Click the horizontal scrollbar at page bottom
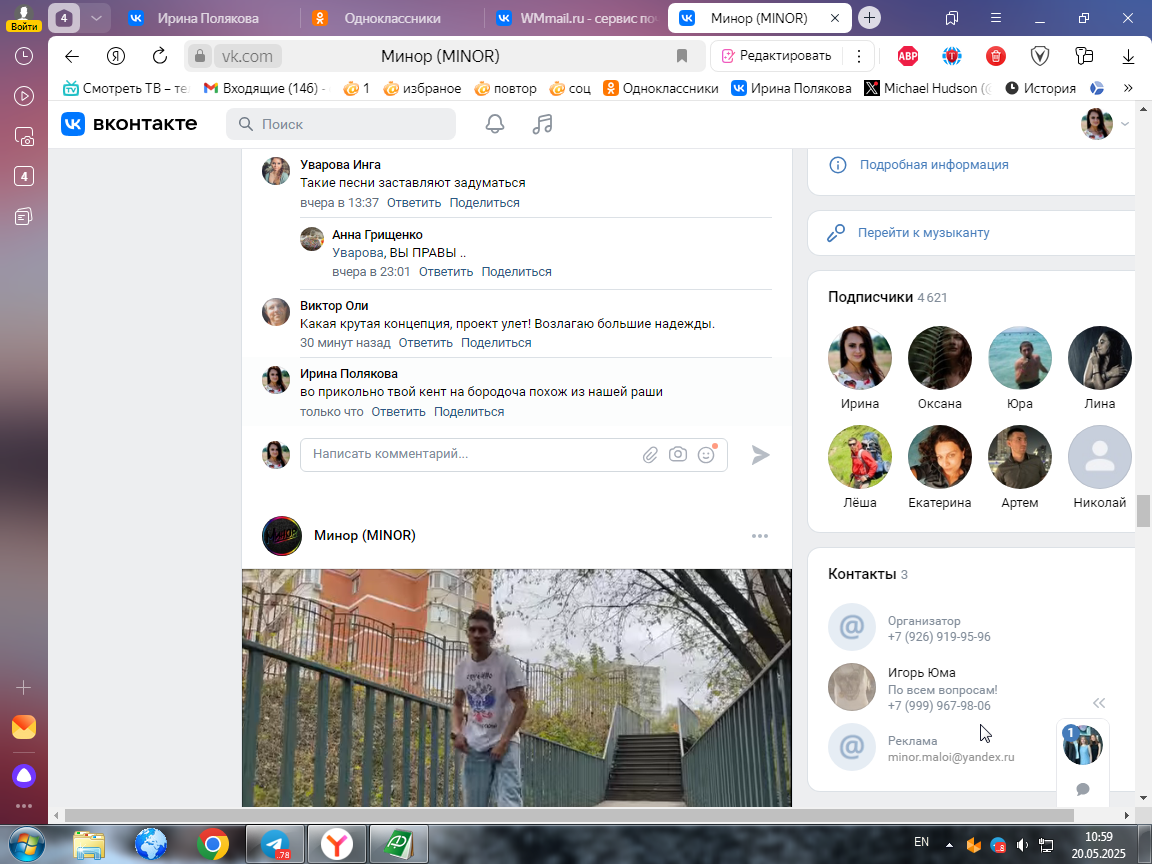The width and height of the screenshot is (1152, 864). click(569, 816)
